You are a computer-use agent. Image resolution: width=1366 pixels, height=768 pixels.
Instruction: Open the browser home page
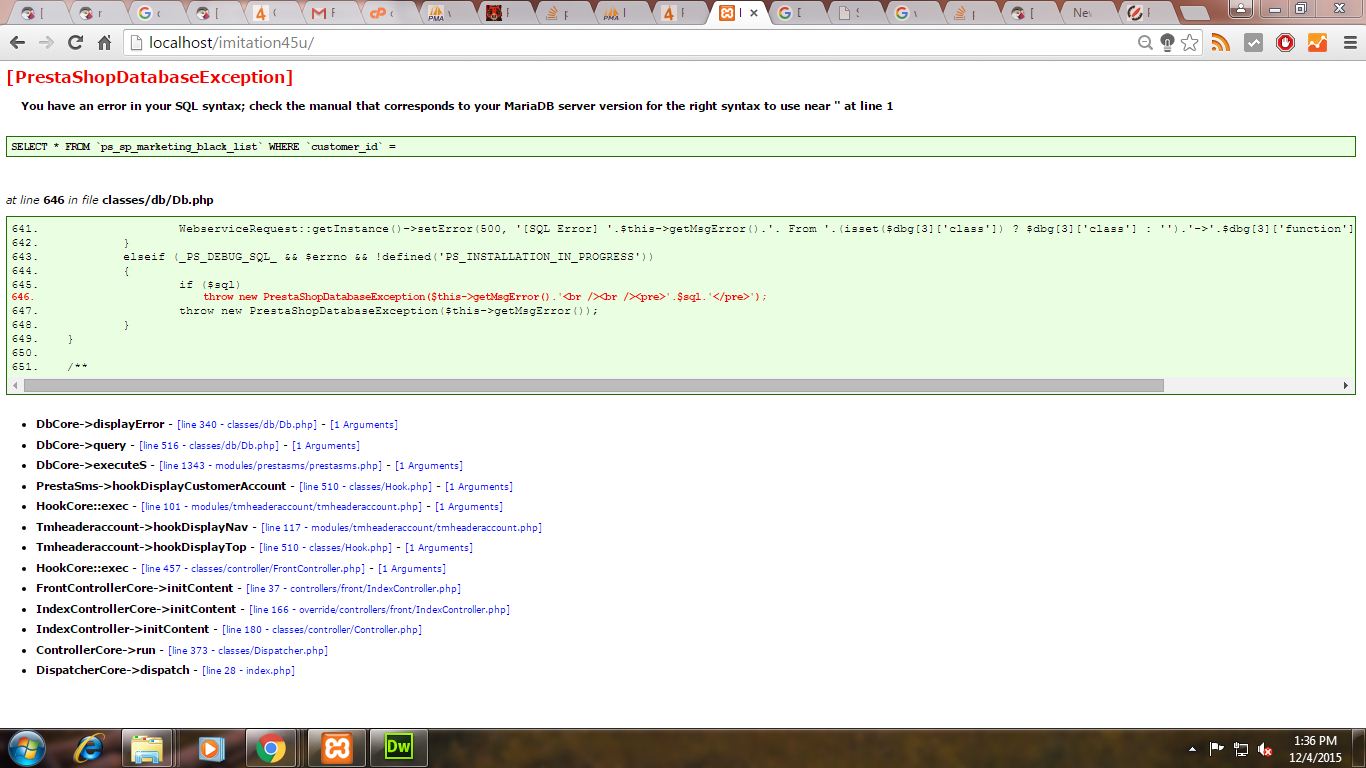[104, 43]
